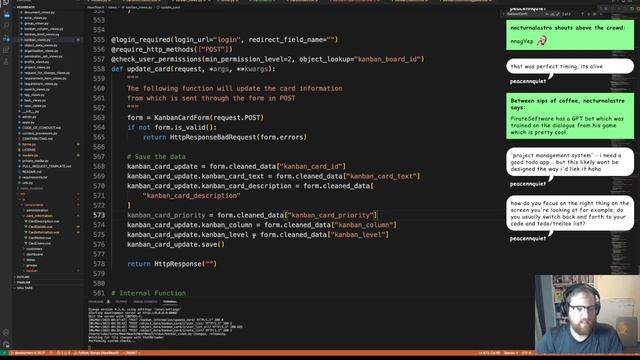Open object_data_views.py in the explorer

tap(41, 45)
